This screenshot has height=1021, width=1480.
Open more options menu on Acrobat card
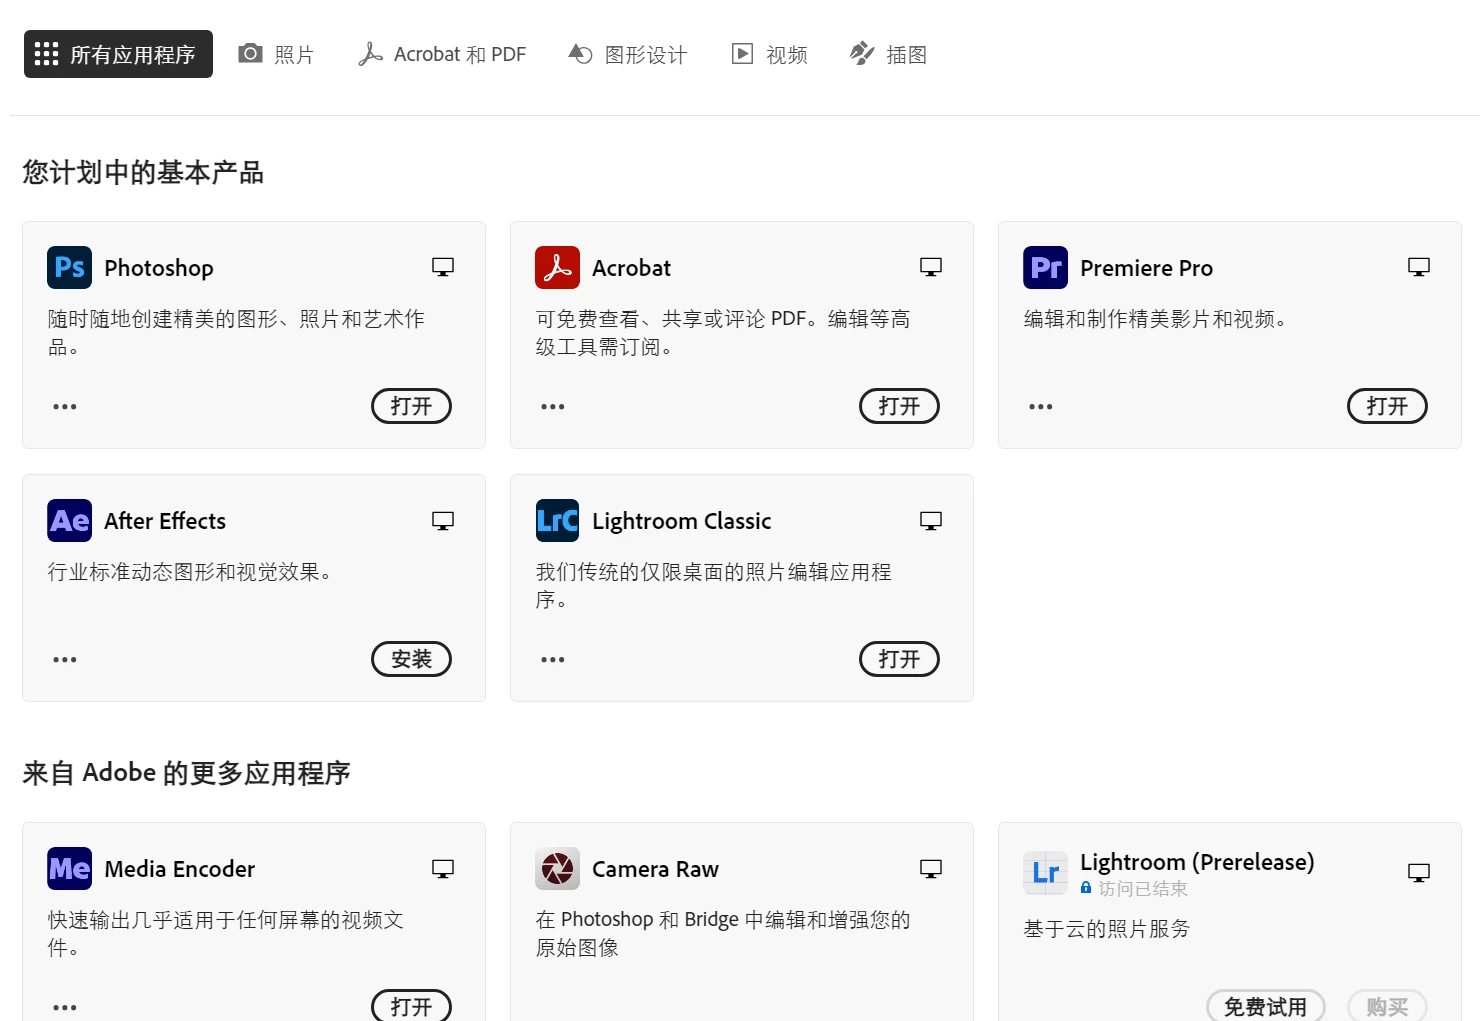553,407
